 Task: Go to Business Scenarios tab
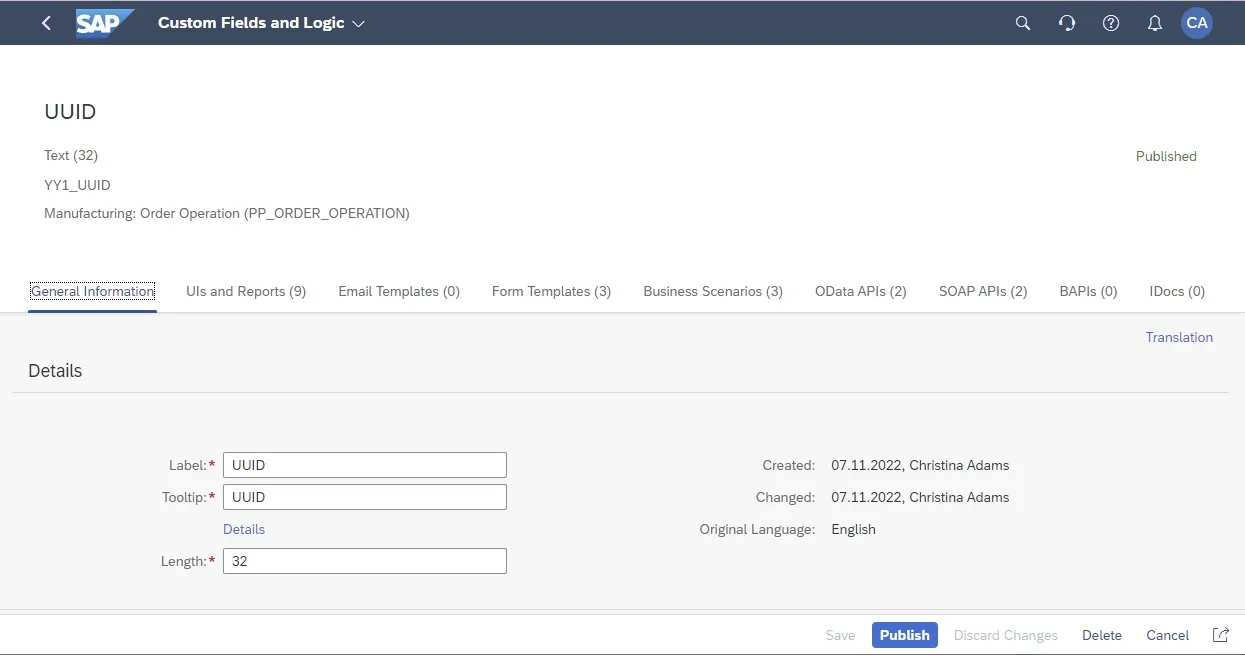pyautogui.click(x=712, y=291)
